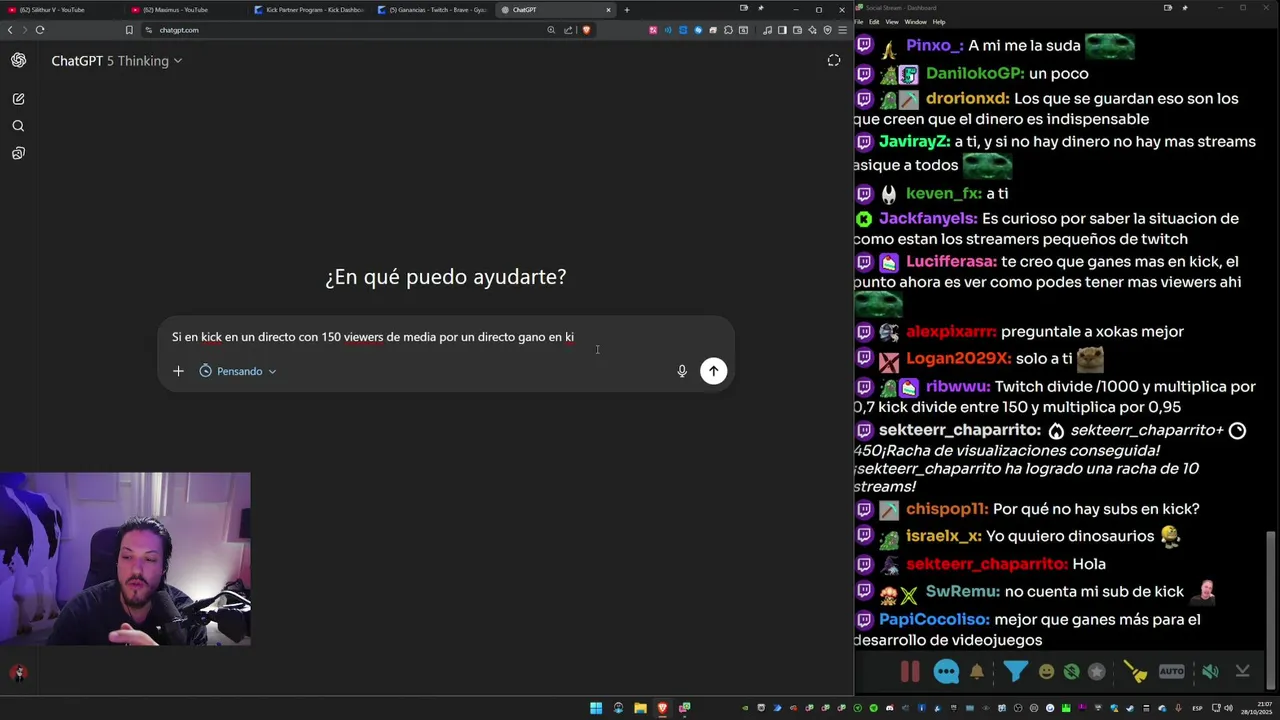Open Window menu in Social Stream window
This screenshot has height=720, width=1280.
915,22
